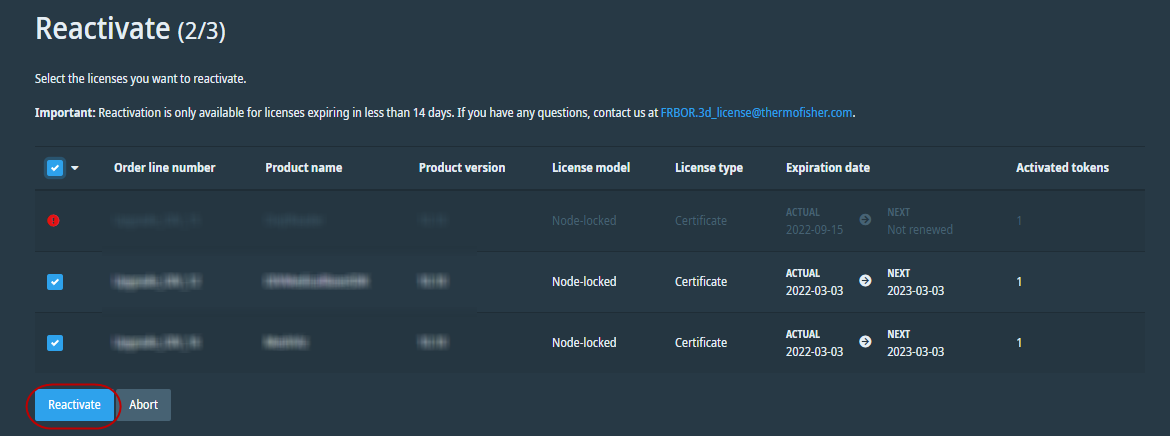1170x436 pixels.
Task: Toggle the select-all checkbox in the table header
Action: point(55,168)
